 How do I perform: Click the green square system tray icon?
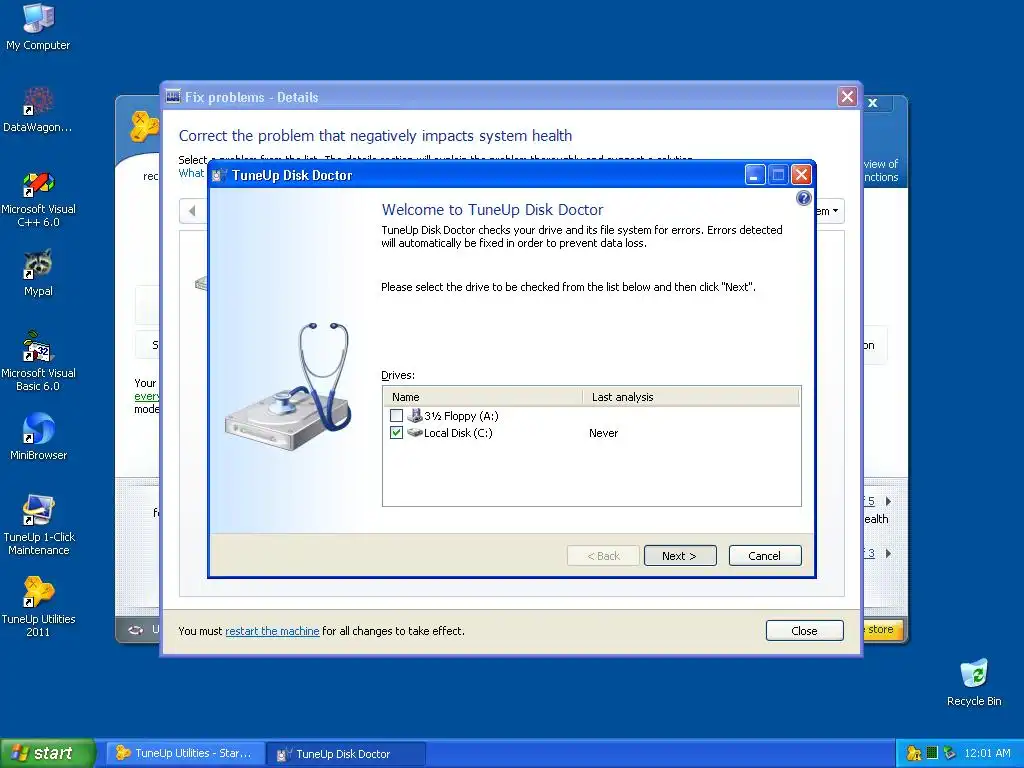pos(932,753)
